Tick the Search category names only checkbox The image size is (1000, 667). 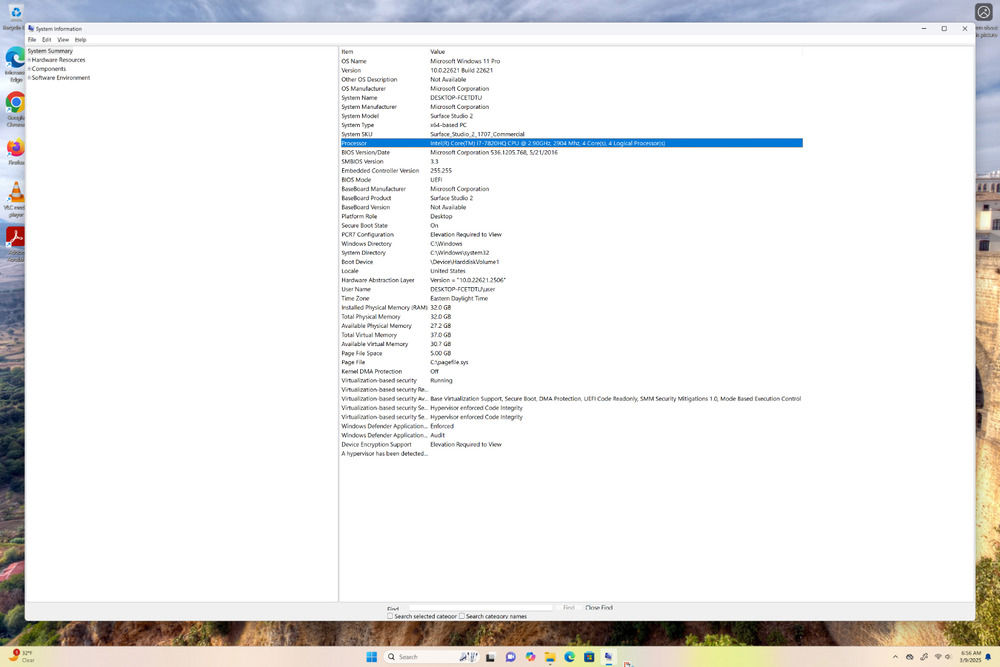click(x=462, y=617)
